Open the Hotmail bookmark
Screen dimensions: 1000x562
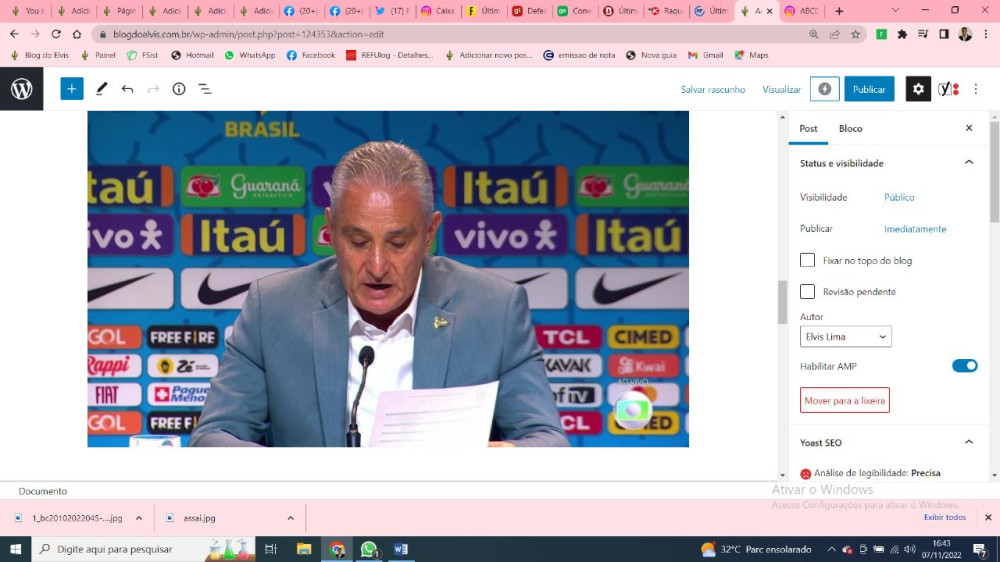pyautogui.click(x=193, y=55)
